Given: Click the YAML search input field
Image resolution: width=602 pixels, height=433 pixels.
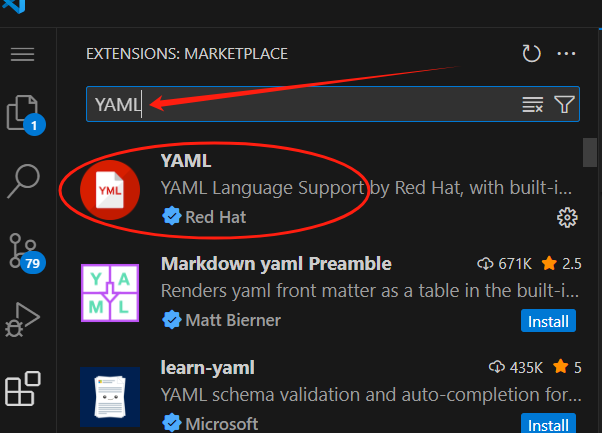Looking at the screenshot, I should [x=300, y=104].
